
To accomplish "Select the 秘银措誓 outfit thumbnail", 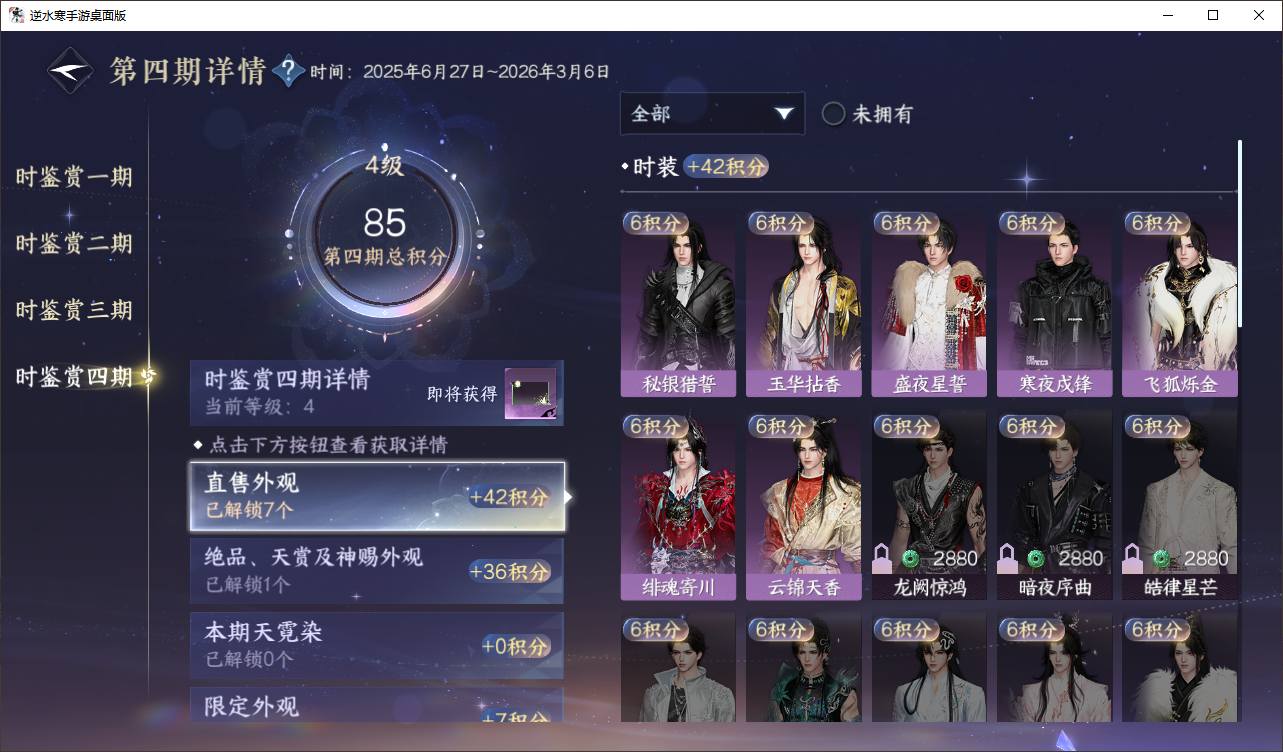I will (x=678, y=304).
